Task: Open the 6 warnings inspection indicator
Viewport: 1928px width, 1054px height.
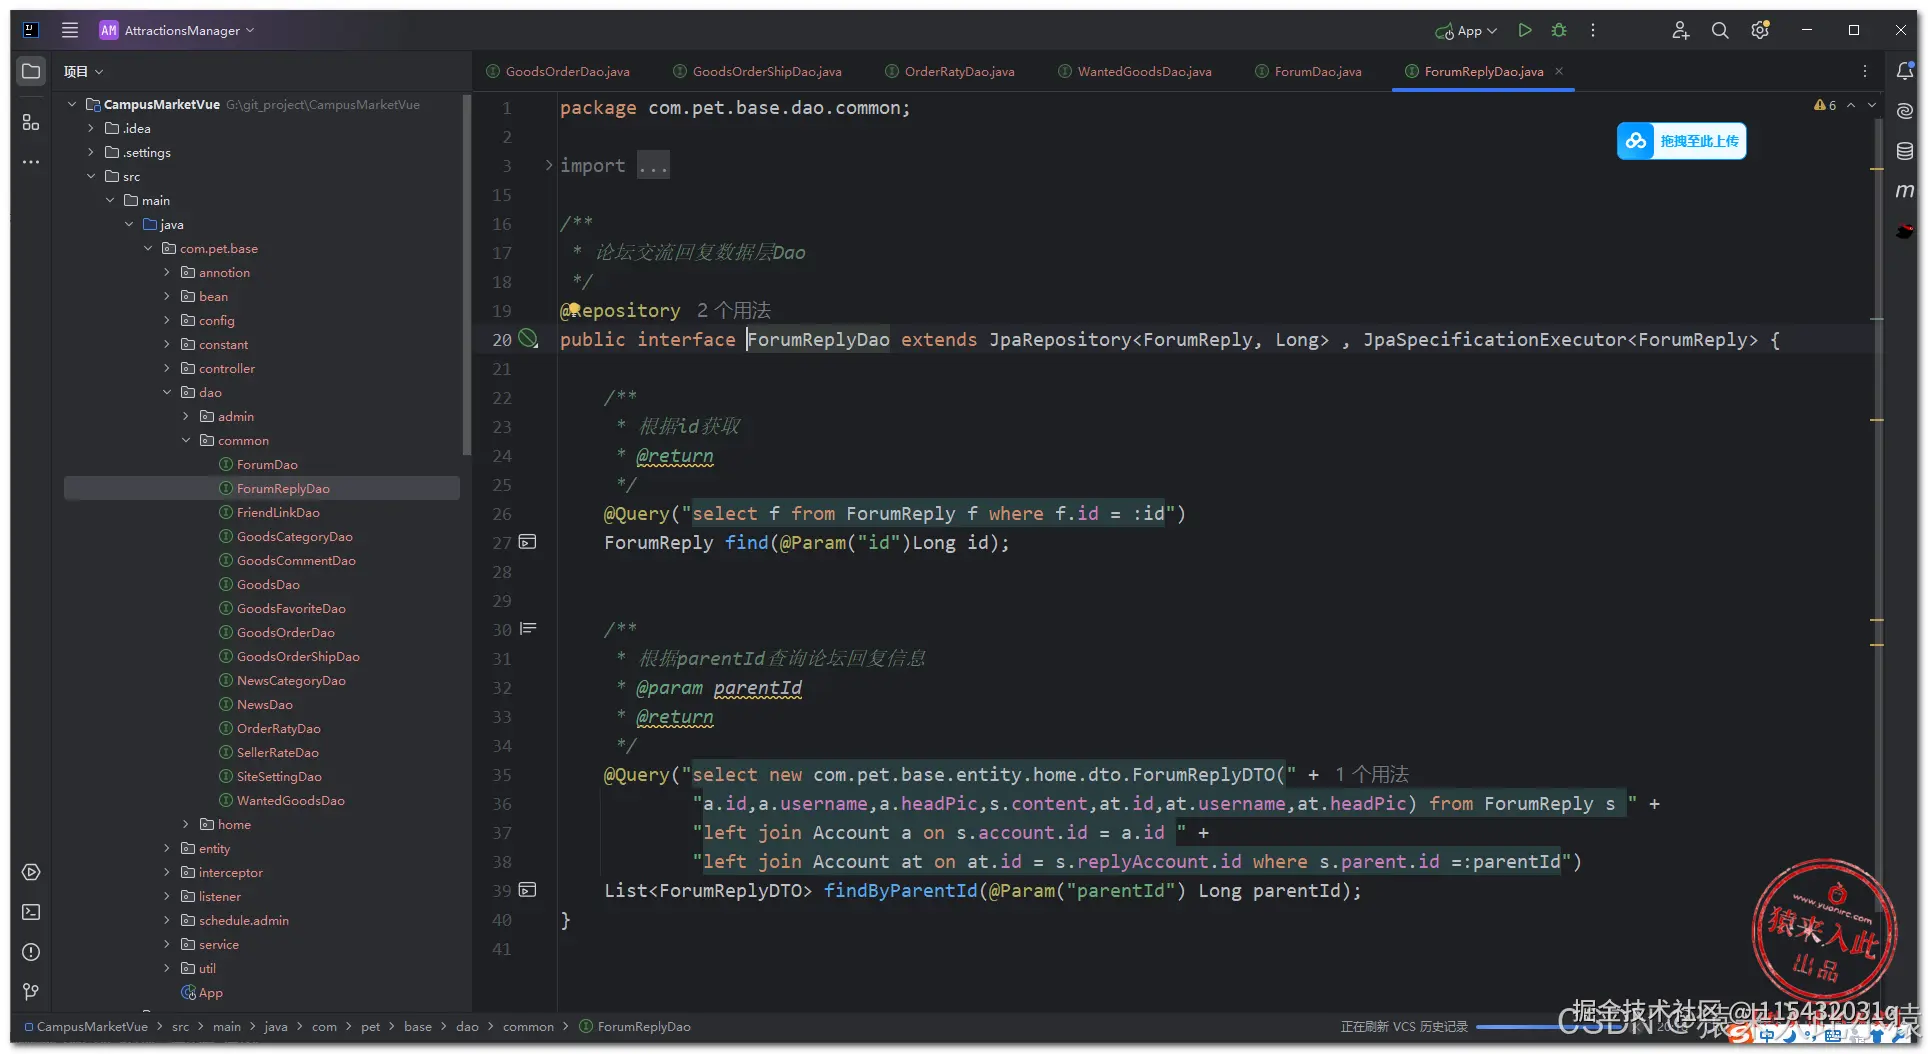Action: click(1825, 105)
